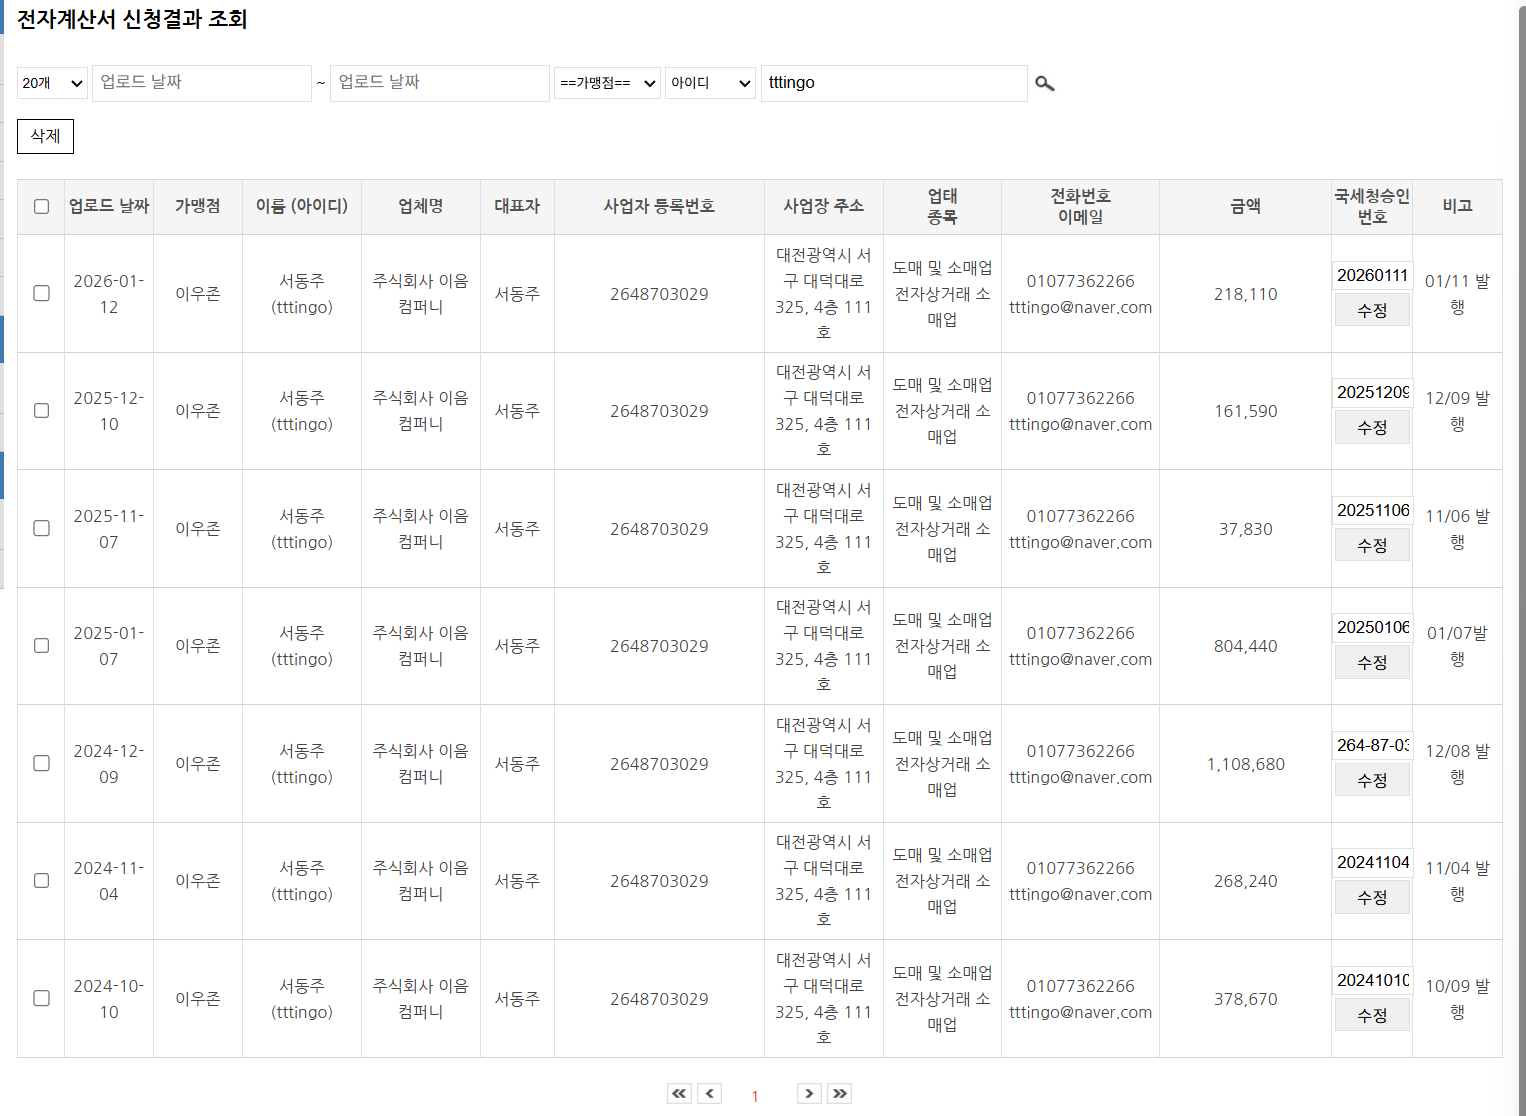This screenshot has height=1116, width=1526.
Task: Check the row dated 2026-01-12
Action: click(41, 293)
